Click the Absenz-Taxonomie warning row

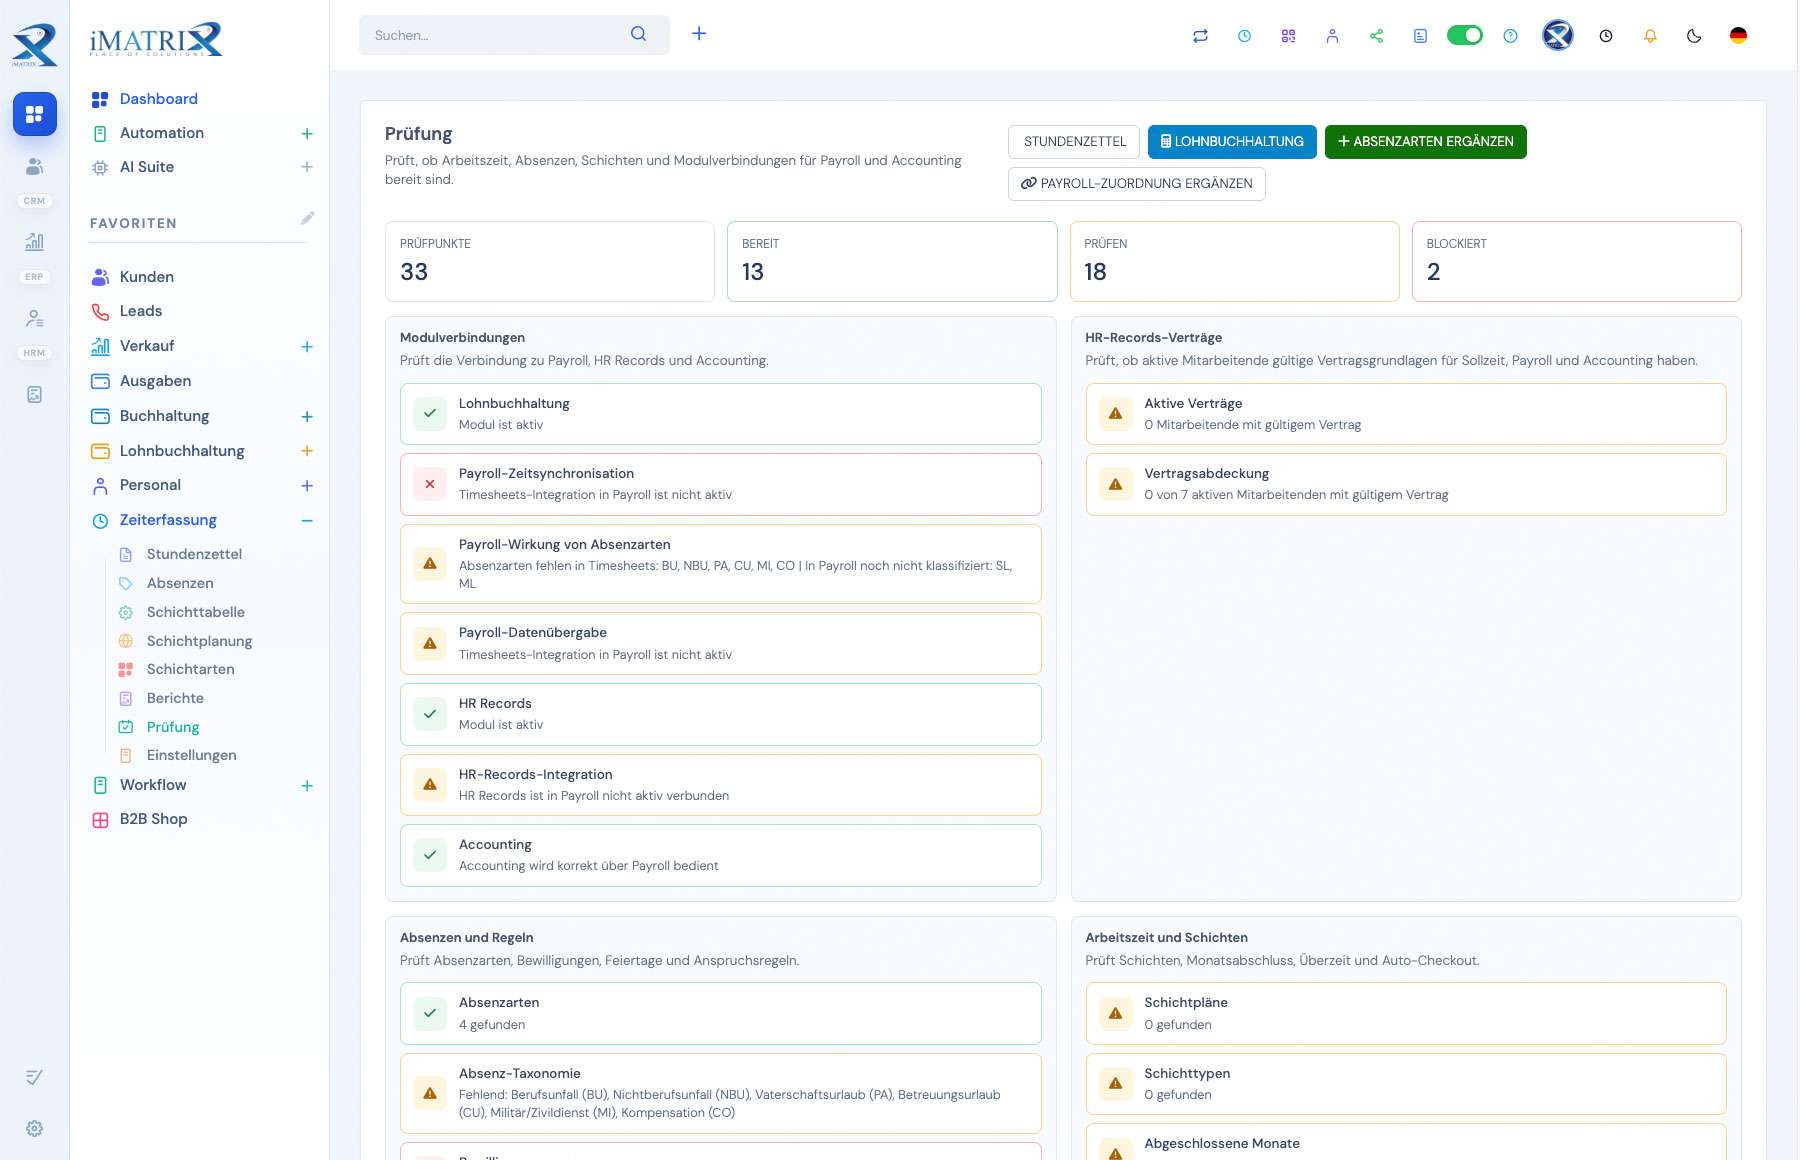tap(720, 1093)
